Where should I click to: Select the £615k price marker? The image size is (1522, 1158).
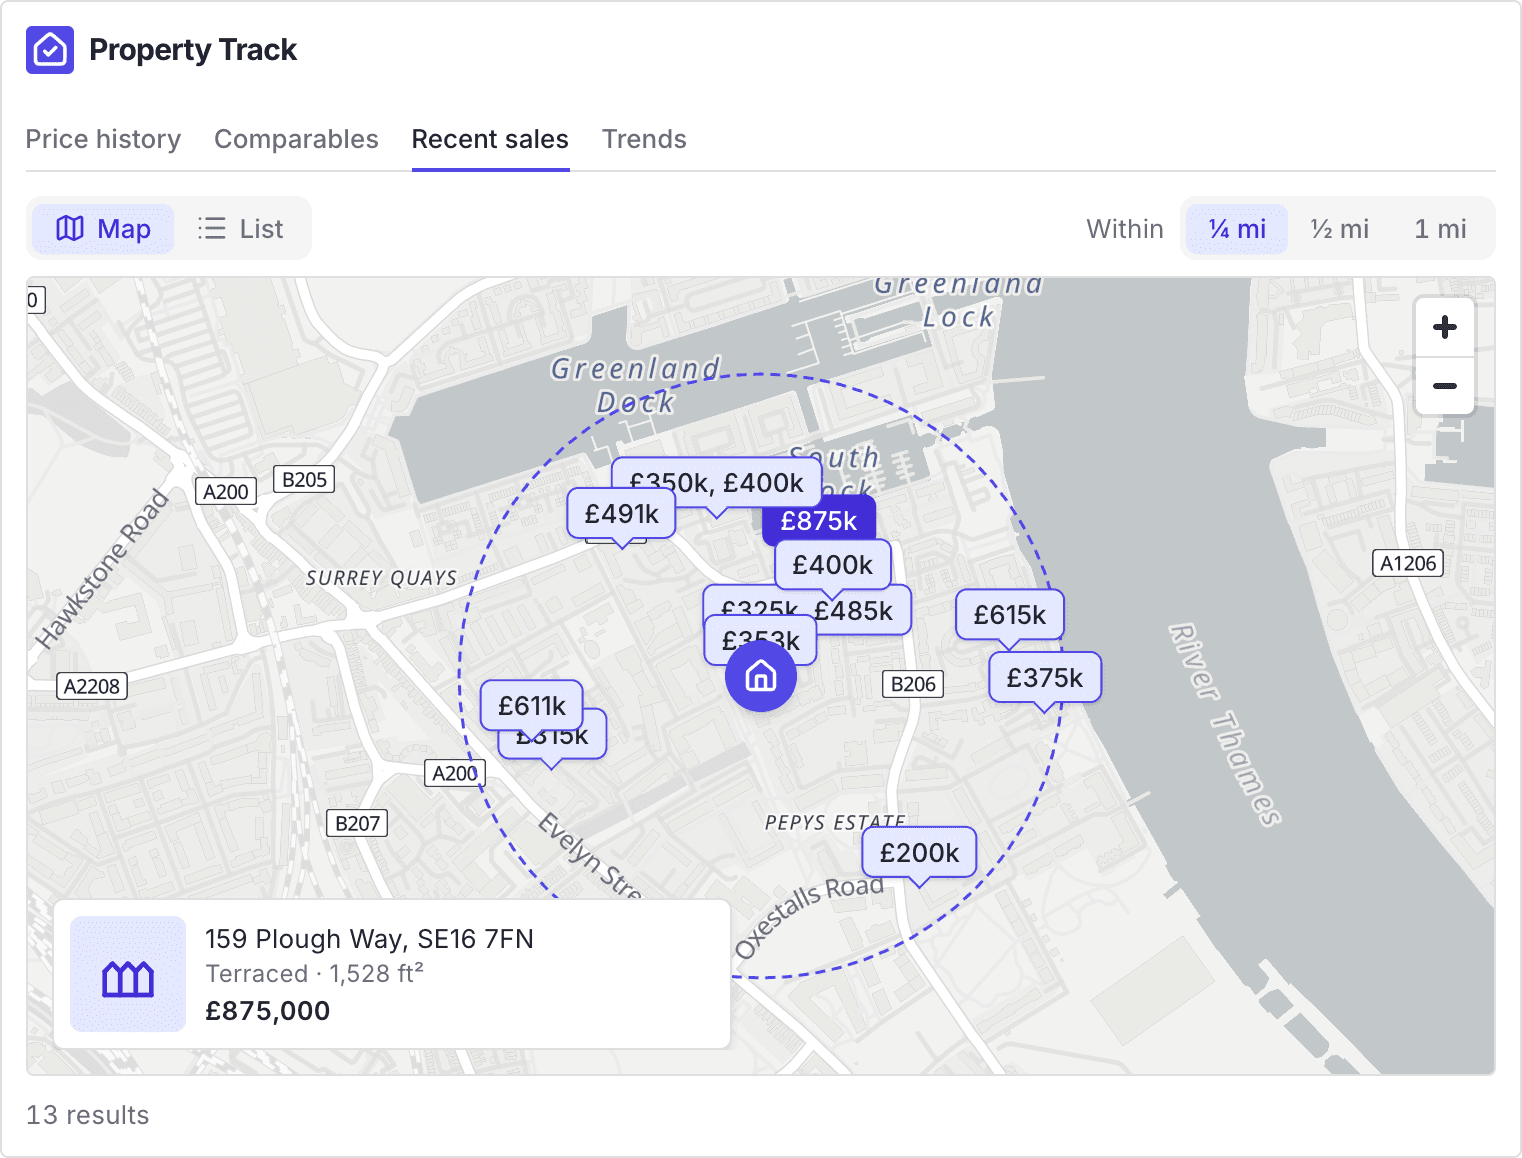click(1010, 615)
